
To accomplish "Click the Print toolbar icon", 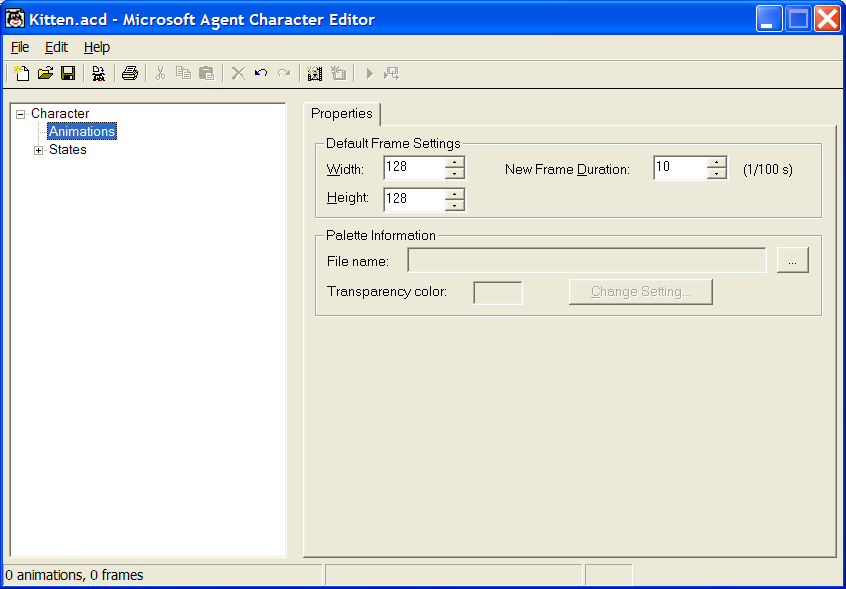I will point(130,73).
